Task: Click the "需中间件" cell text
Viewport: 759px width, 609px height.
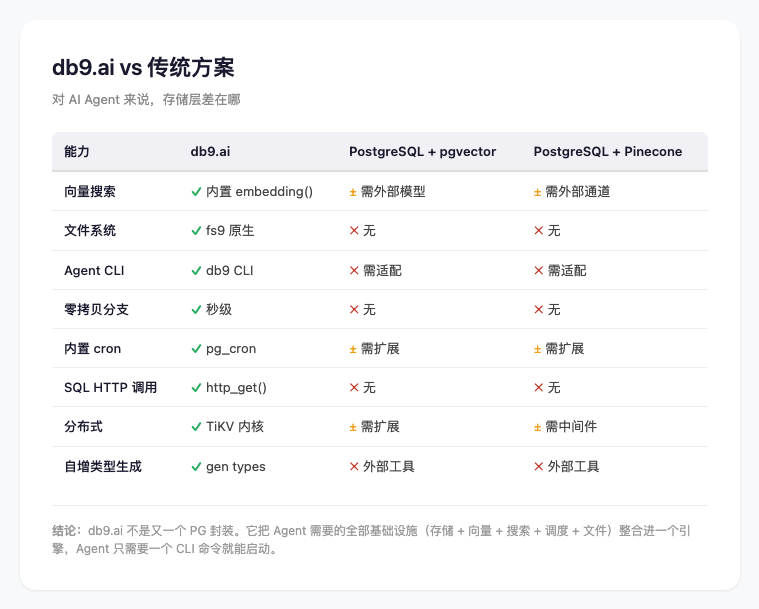Action: [571, 426]
